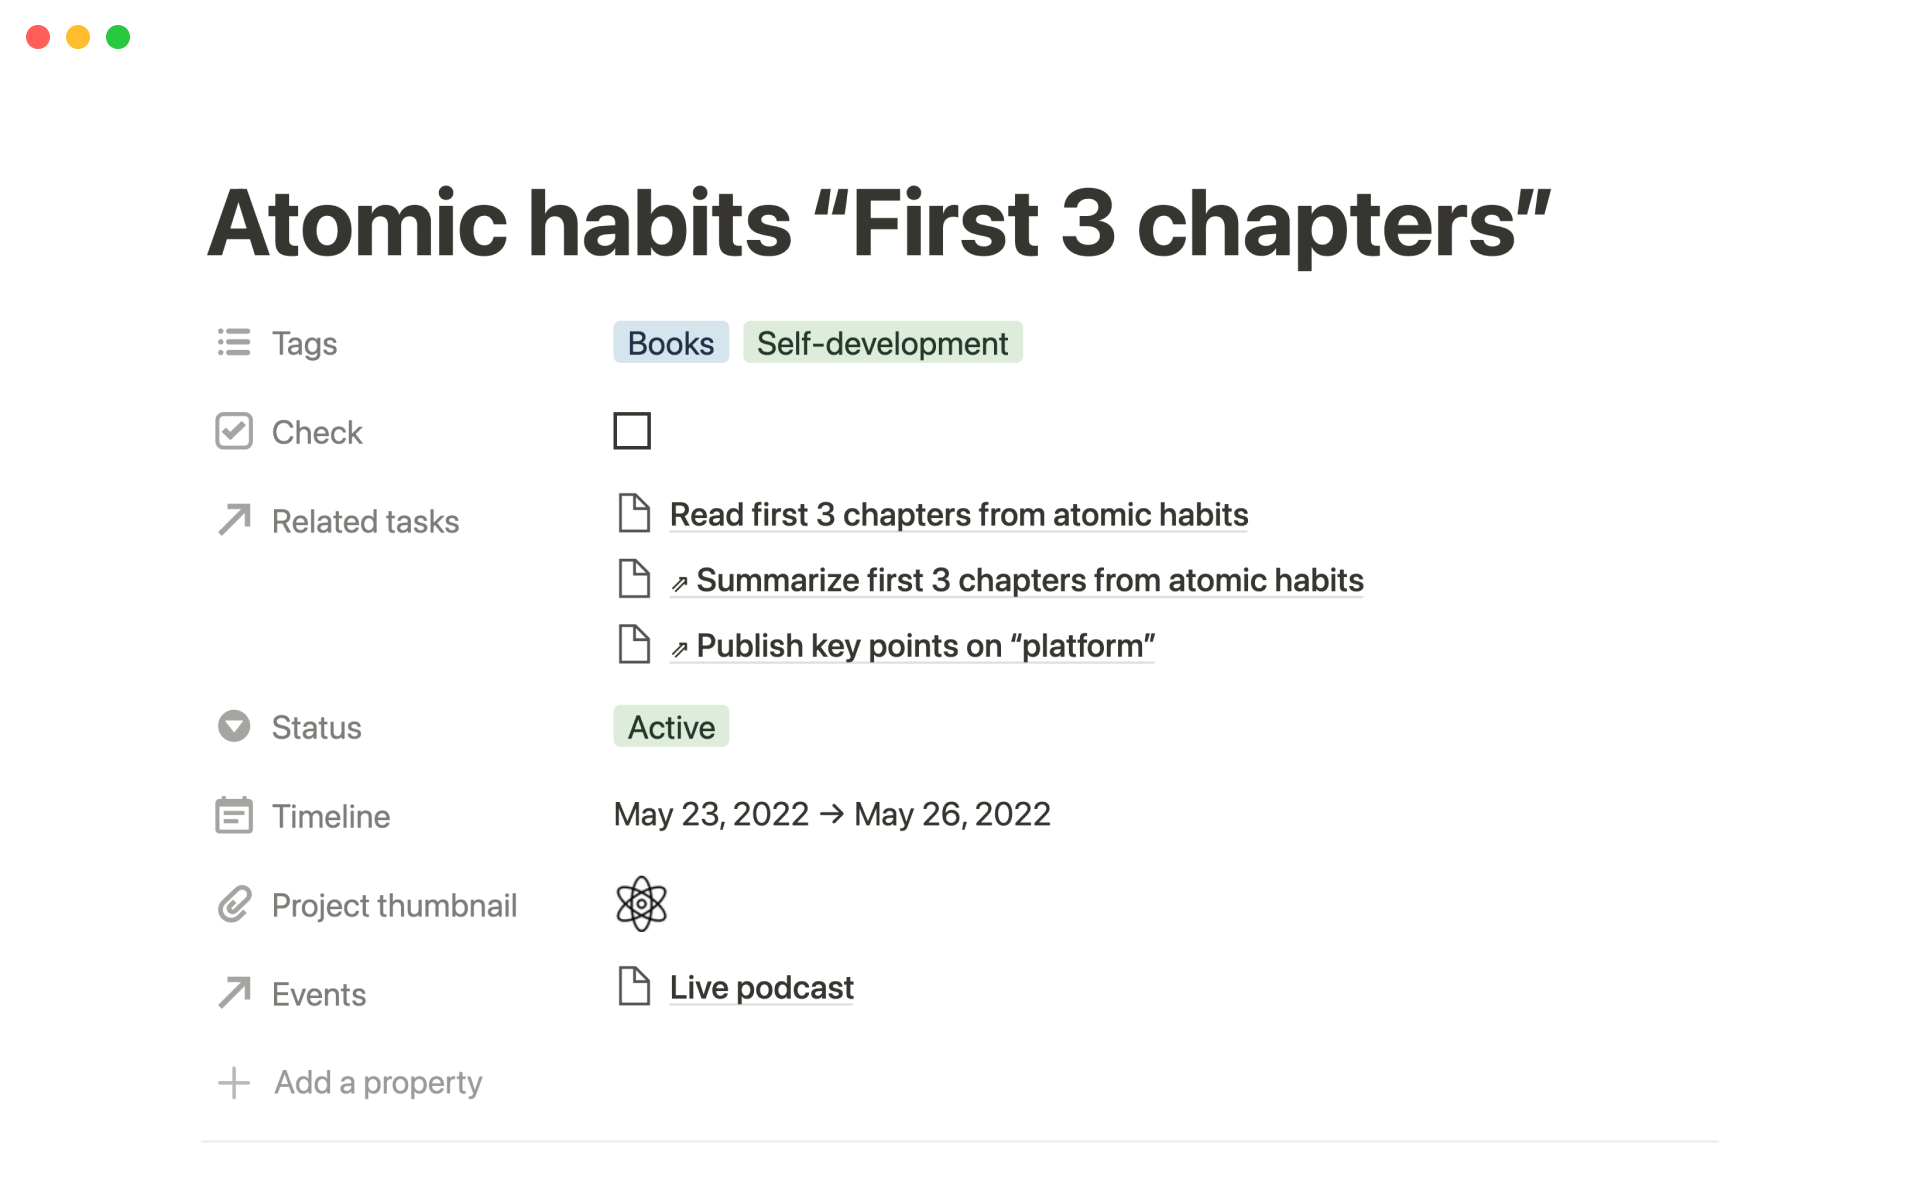Screen dimensions: 1920x1200
Task: Select the Self-development tag
Action: pyautogui.click(x=882, y=343)
